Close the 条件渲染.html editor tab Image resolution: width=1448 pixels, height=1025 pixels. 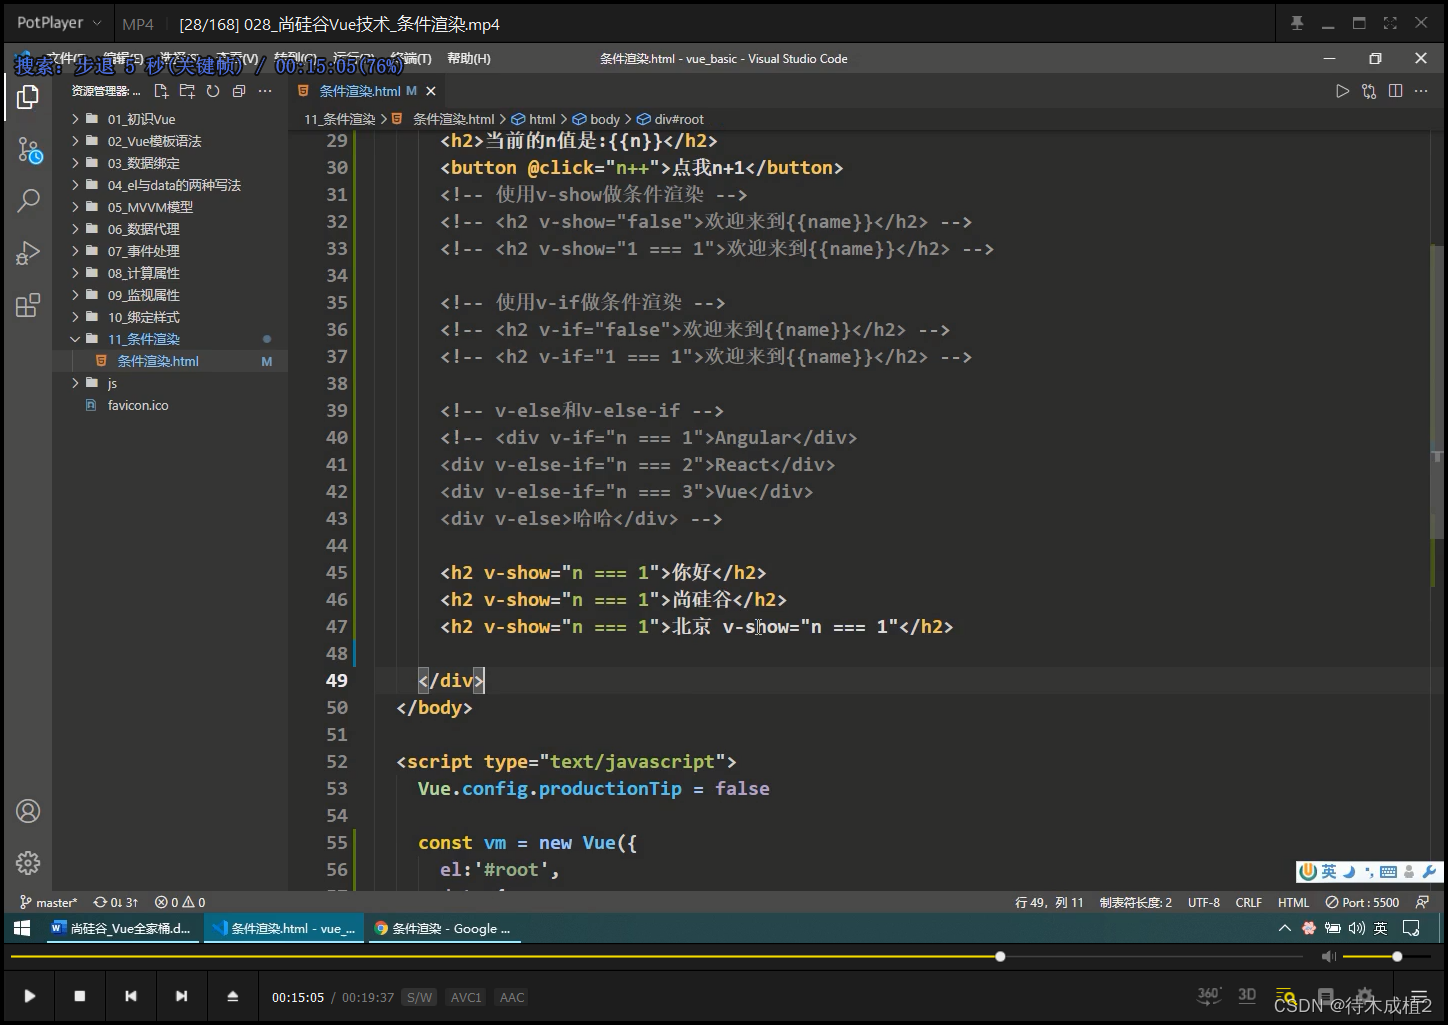pos(429,91)
